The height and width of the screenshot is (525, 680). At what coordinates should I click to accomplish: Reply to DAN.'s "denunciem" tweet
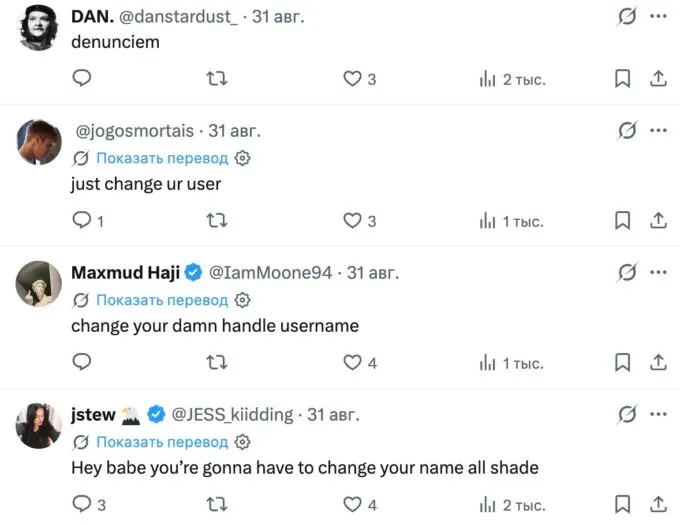pos(82,78)
